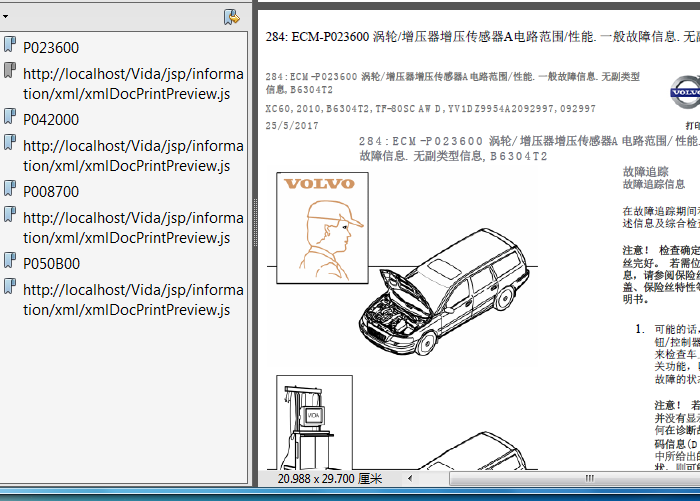This screenshot has width=700, height=501.
Task: Click bookmark icon beside P023600
Action: coord(10,44)
